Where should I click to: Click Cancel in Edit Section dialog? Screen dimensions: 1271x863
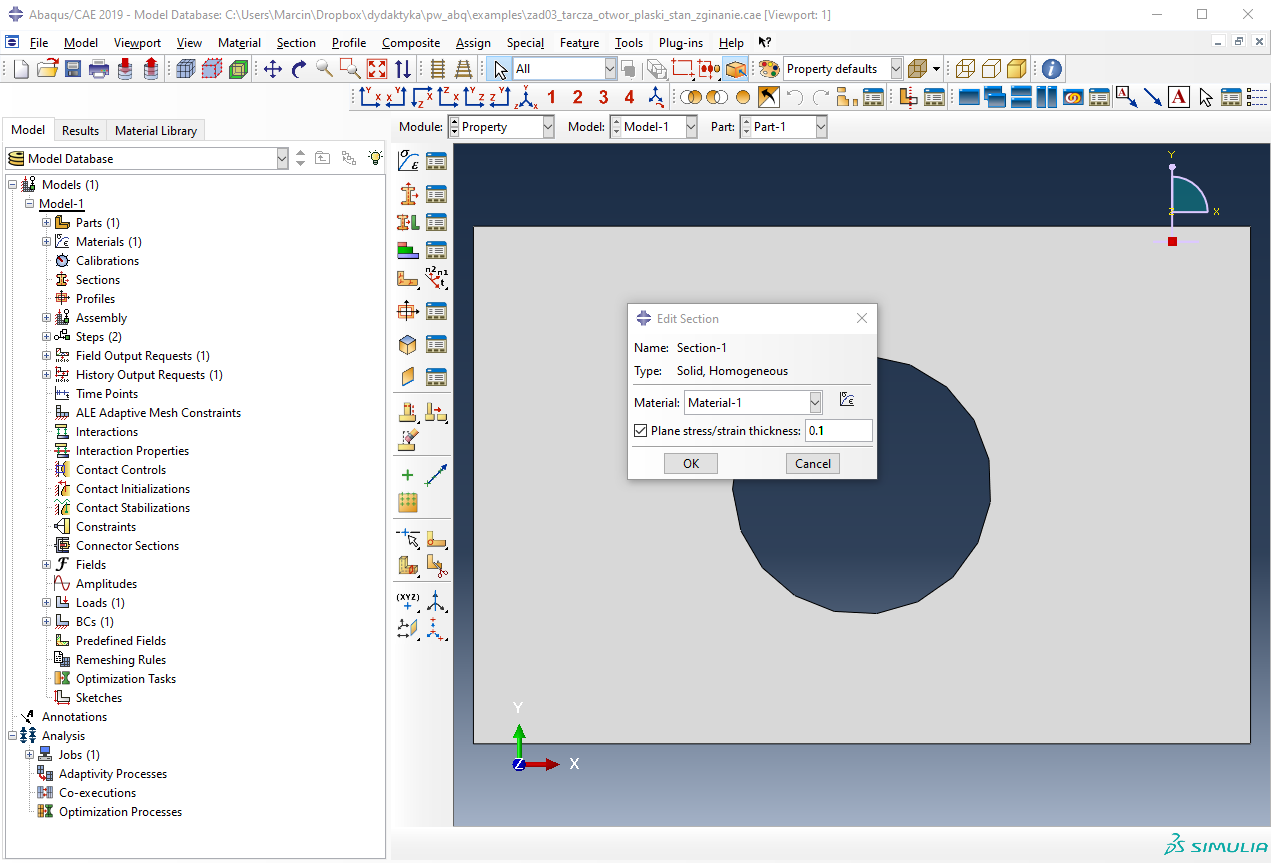(x=812, y=463)
